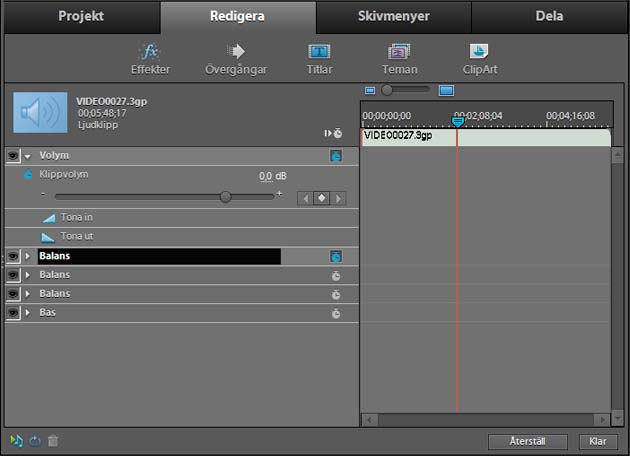Toggle Bas animation stopwatch icon
630x456 pixels.
336,313
